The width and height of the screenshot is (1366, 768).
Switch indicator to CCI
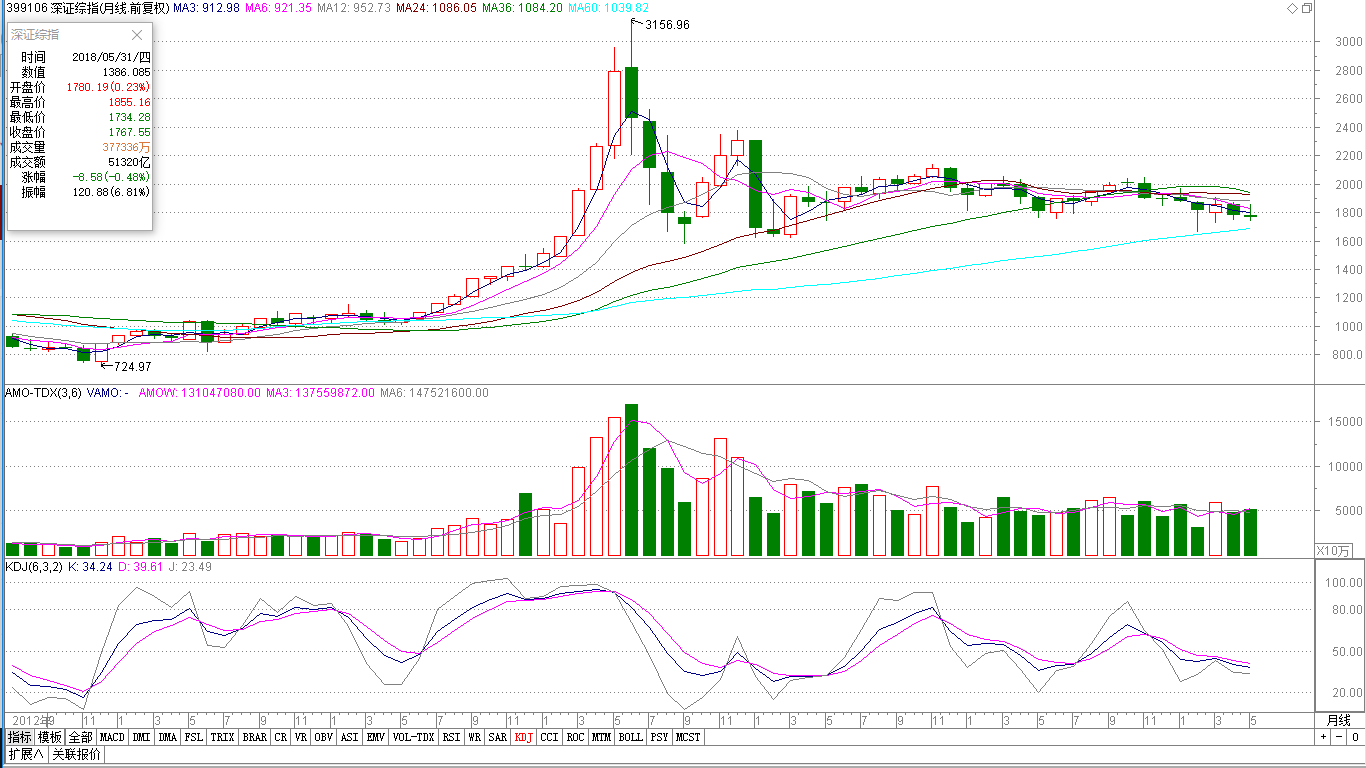pos(550,737)
